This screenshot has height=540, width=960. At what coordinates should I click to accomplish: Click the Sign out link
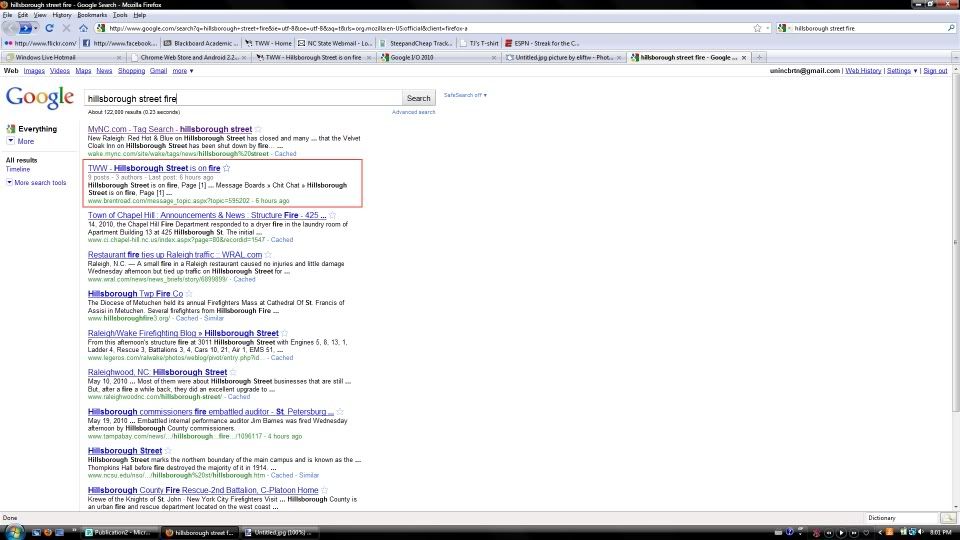pyautogui.click(x=935, y=71)
